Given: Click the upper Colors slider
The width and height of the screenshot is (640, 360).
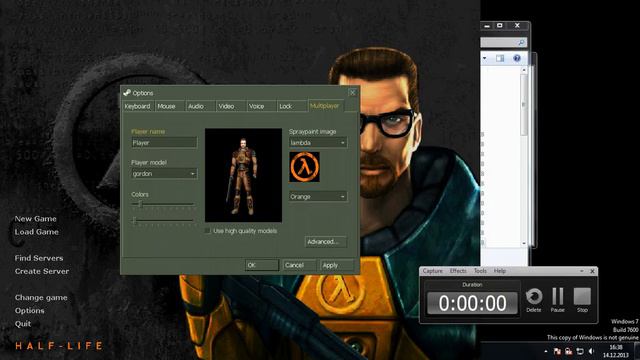Looking at the screenshot, I should coord(163,204).
